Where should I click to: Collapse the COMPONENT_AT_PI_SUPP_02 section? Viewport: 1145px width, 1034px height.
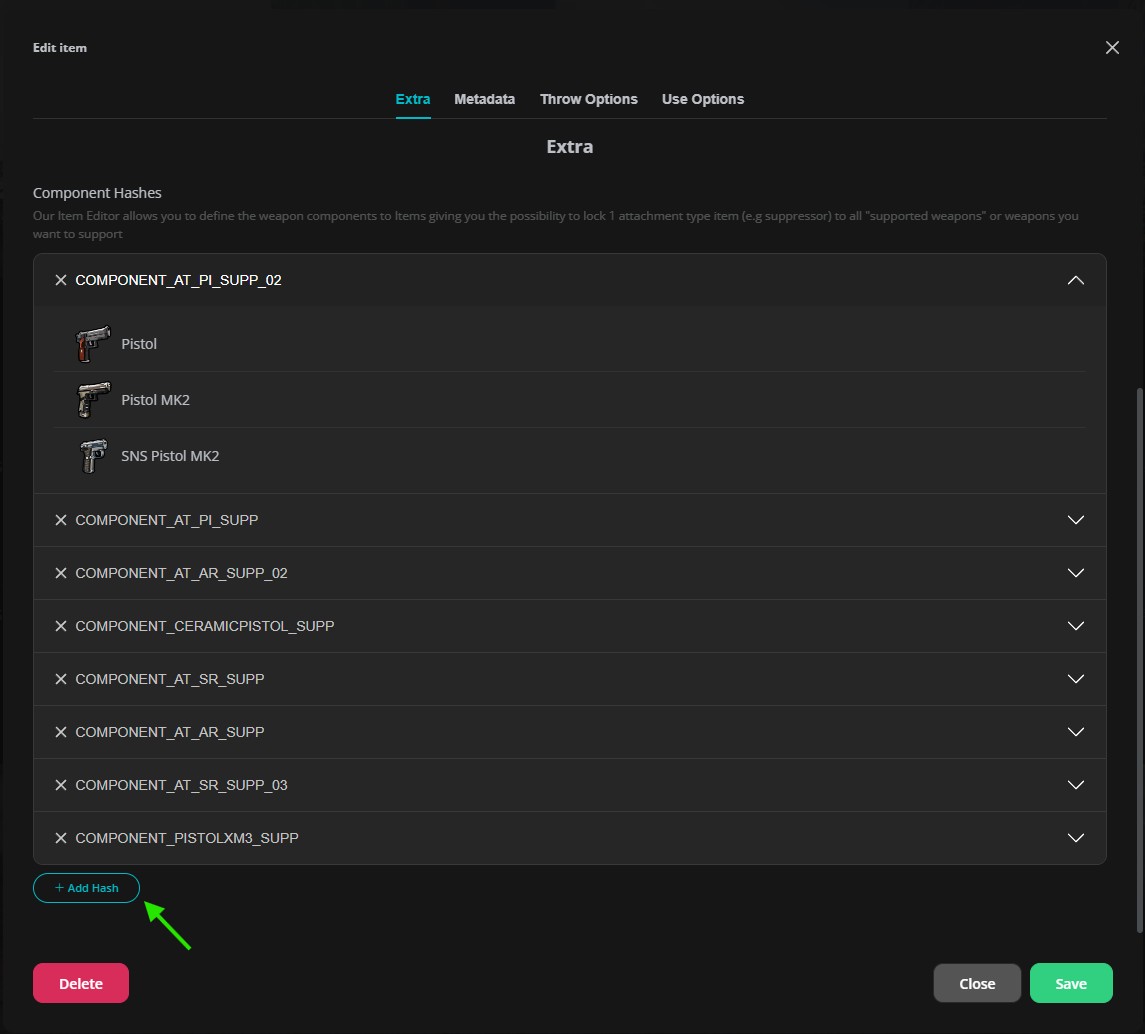coord(1076,280)
